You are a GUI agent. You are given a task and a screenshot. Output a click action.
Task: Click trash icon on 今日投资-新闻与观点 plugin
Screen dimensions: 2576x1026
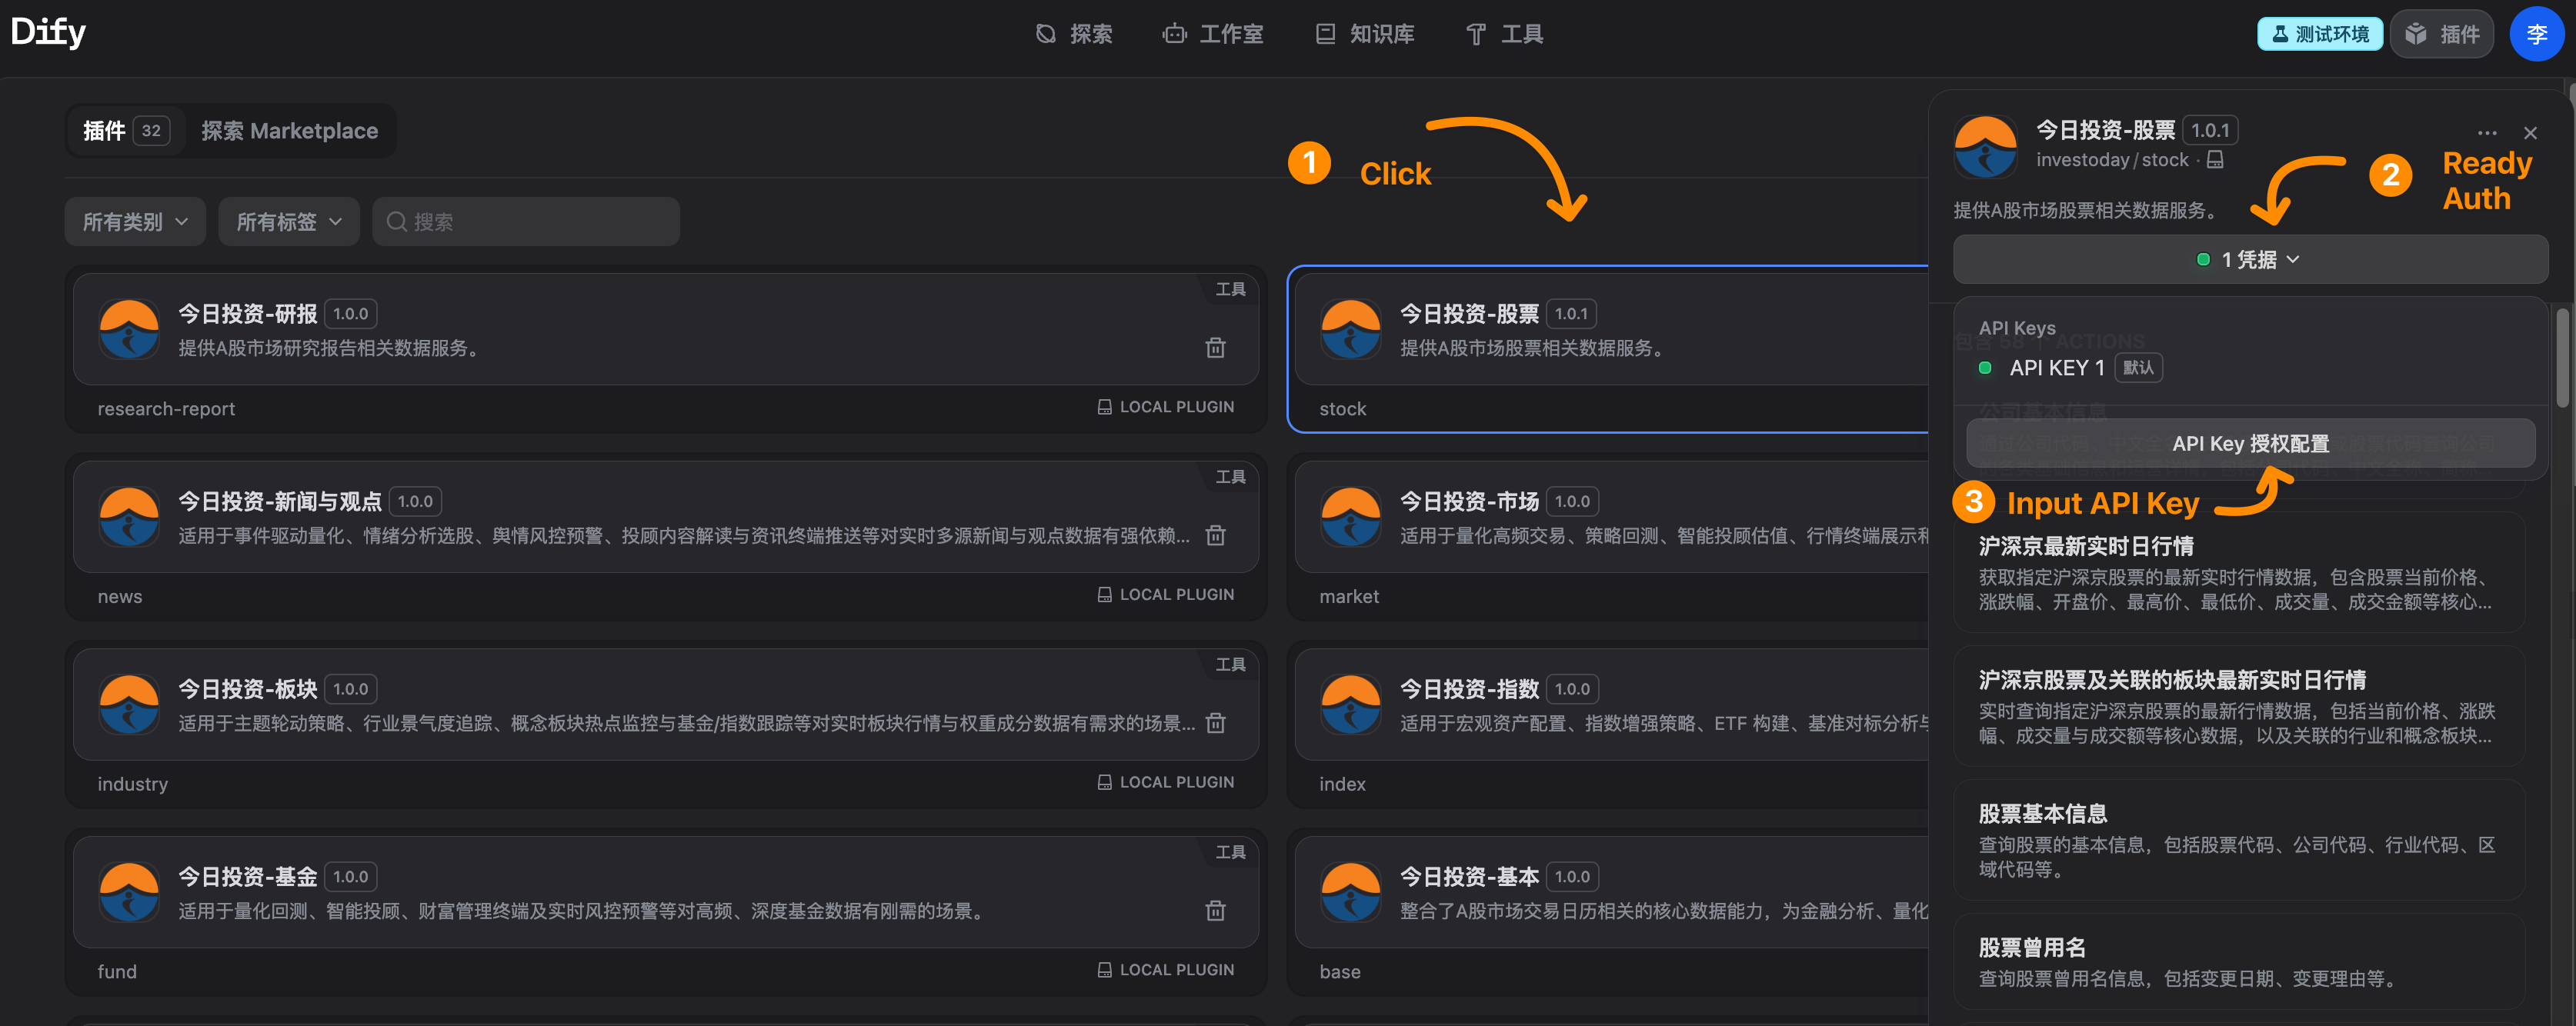(x=1215, y=535)
